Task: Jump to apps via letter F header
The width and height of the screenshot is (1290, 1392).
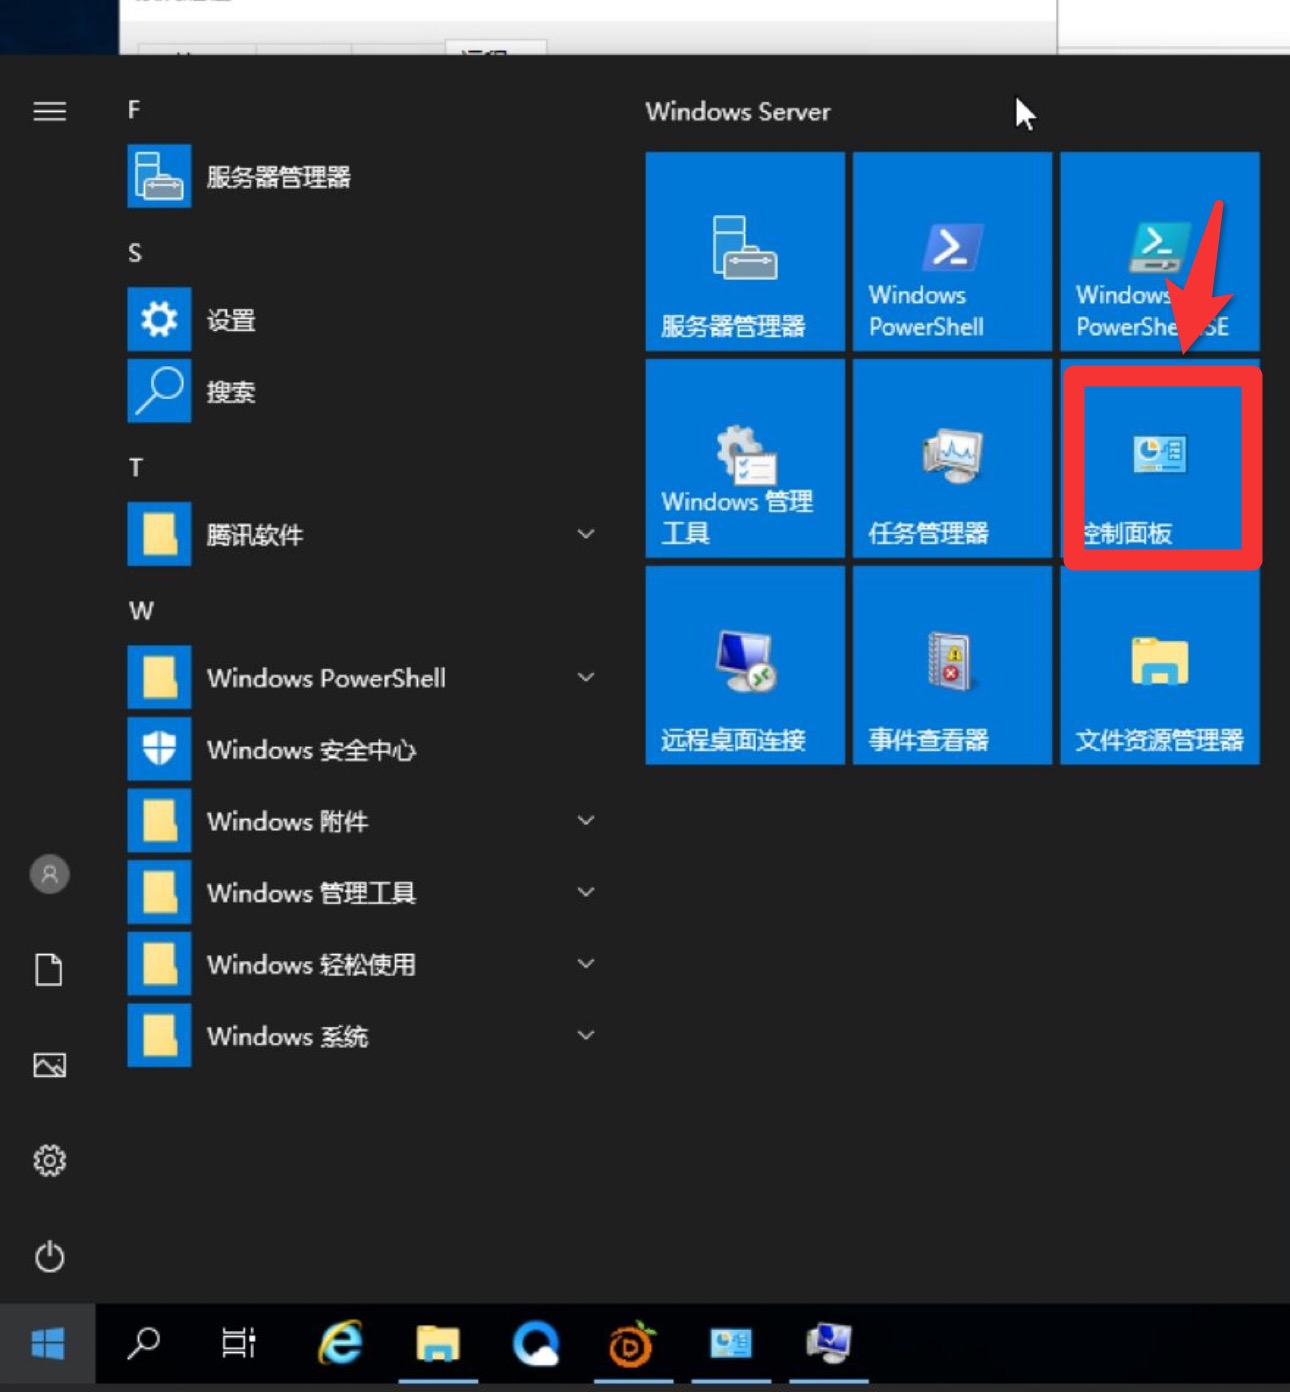Action: pos(134,110)
